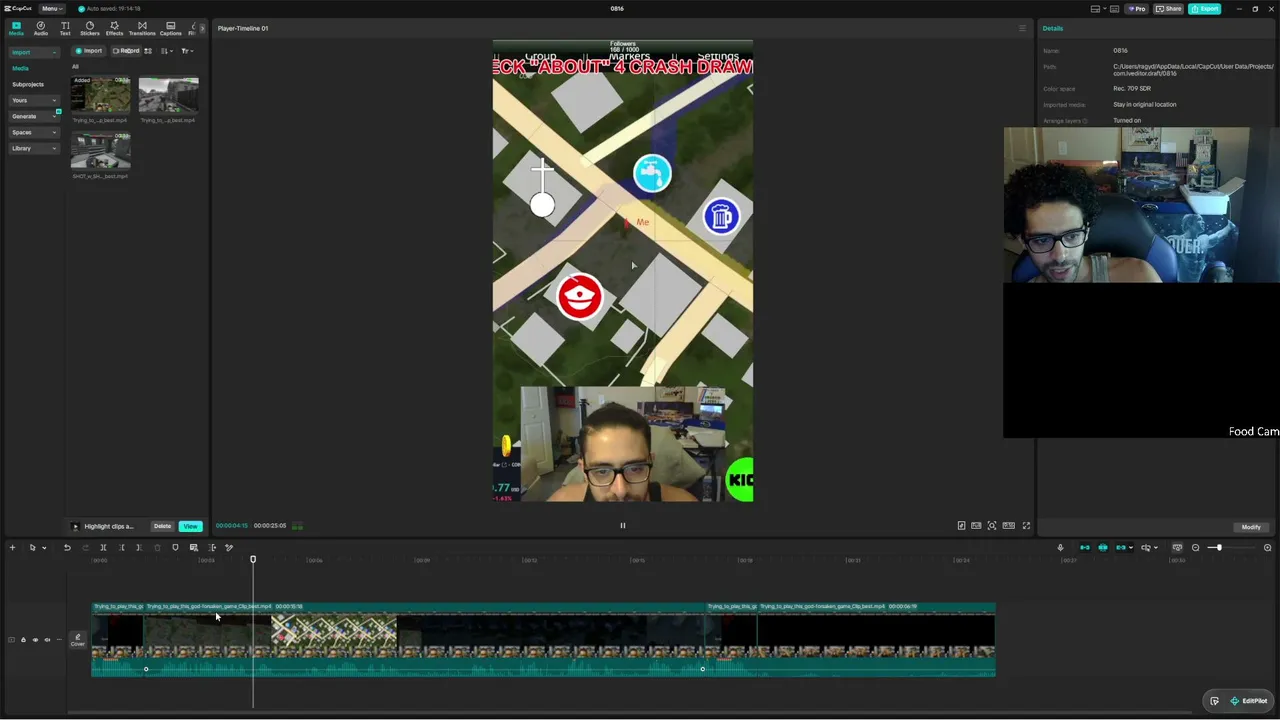
Task: Toggle auto snapping on timeline
Action: click(x=1103, y=547)
